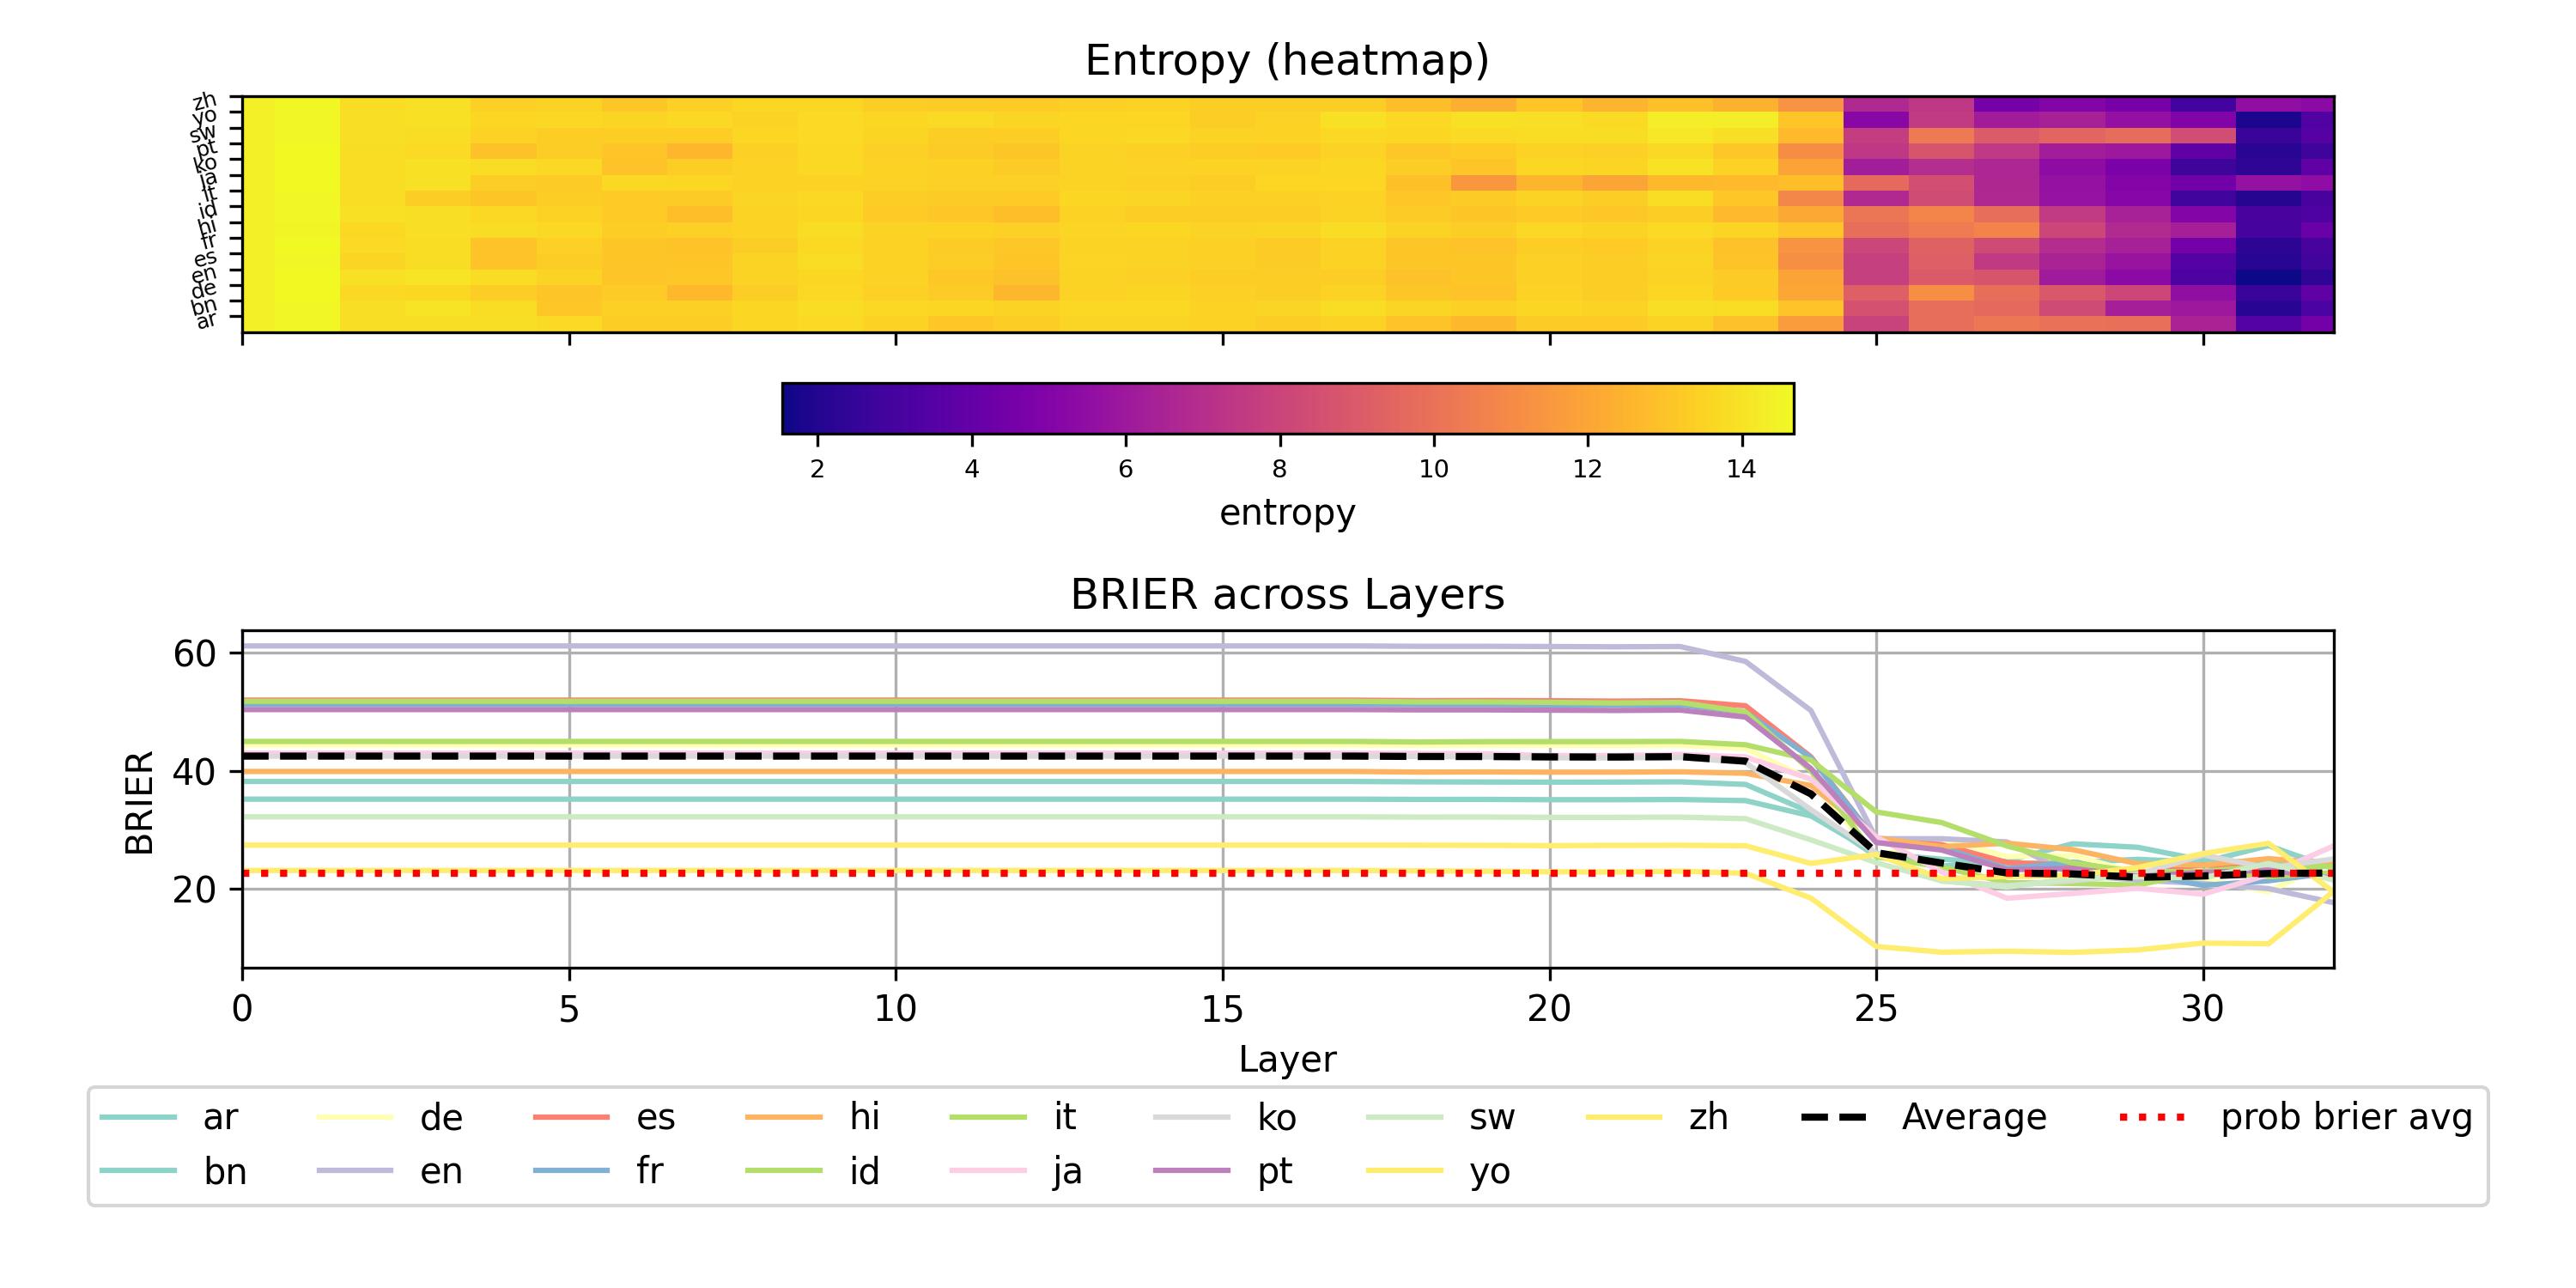Click y-axis tick label 60

tap(194, 654)
